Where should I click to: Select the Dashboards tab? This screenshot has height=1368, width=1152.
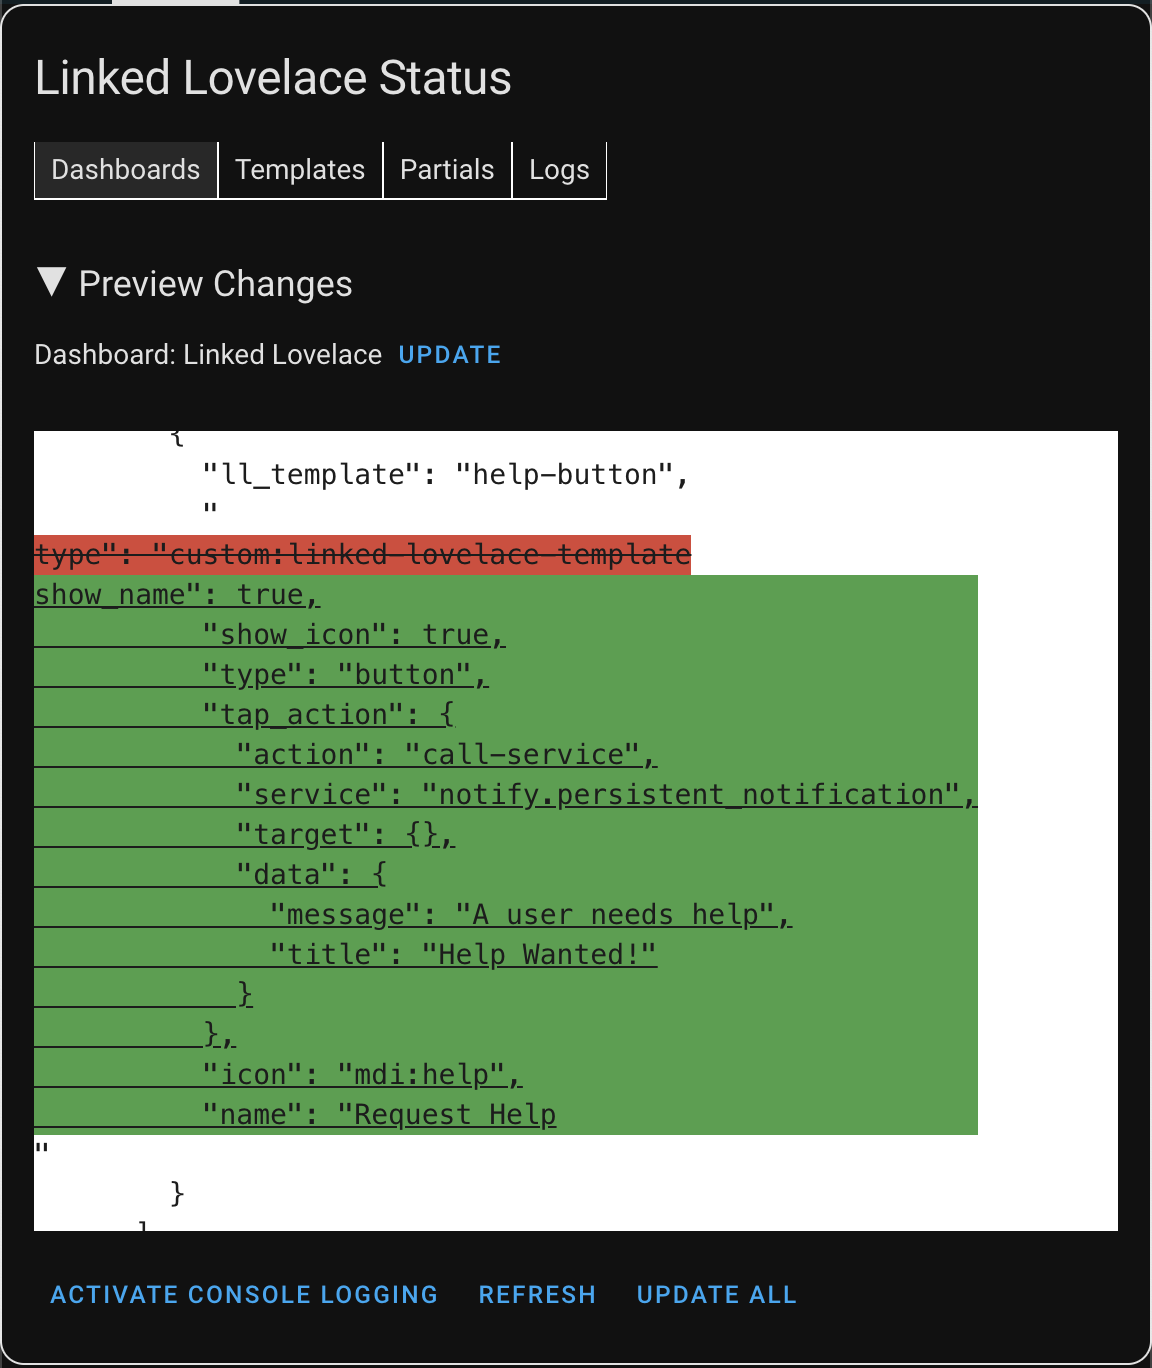coord(125,170)
